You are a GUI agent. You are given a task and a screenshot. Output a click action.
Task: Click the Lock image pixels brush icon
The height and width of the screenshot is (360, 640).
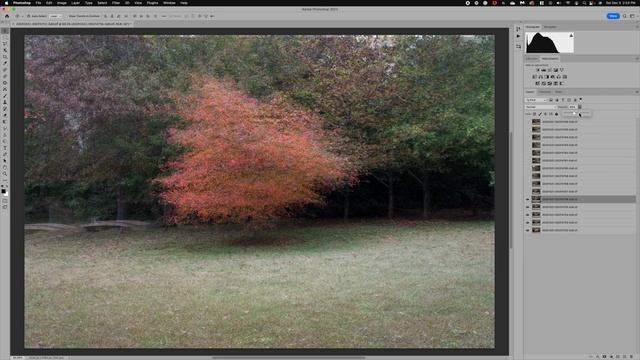pyautogui.click(x=540, y=114)
